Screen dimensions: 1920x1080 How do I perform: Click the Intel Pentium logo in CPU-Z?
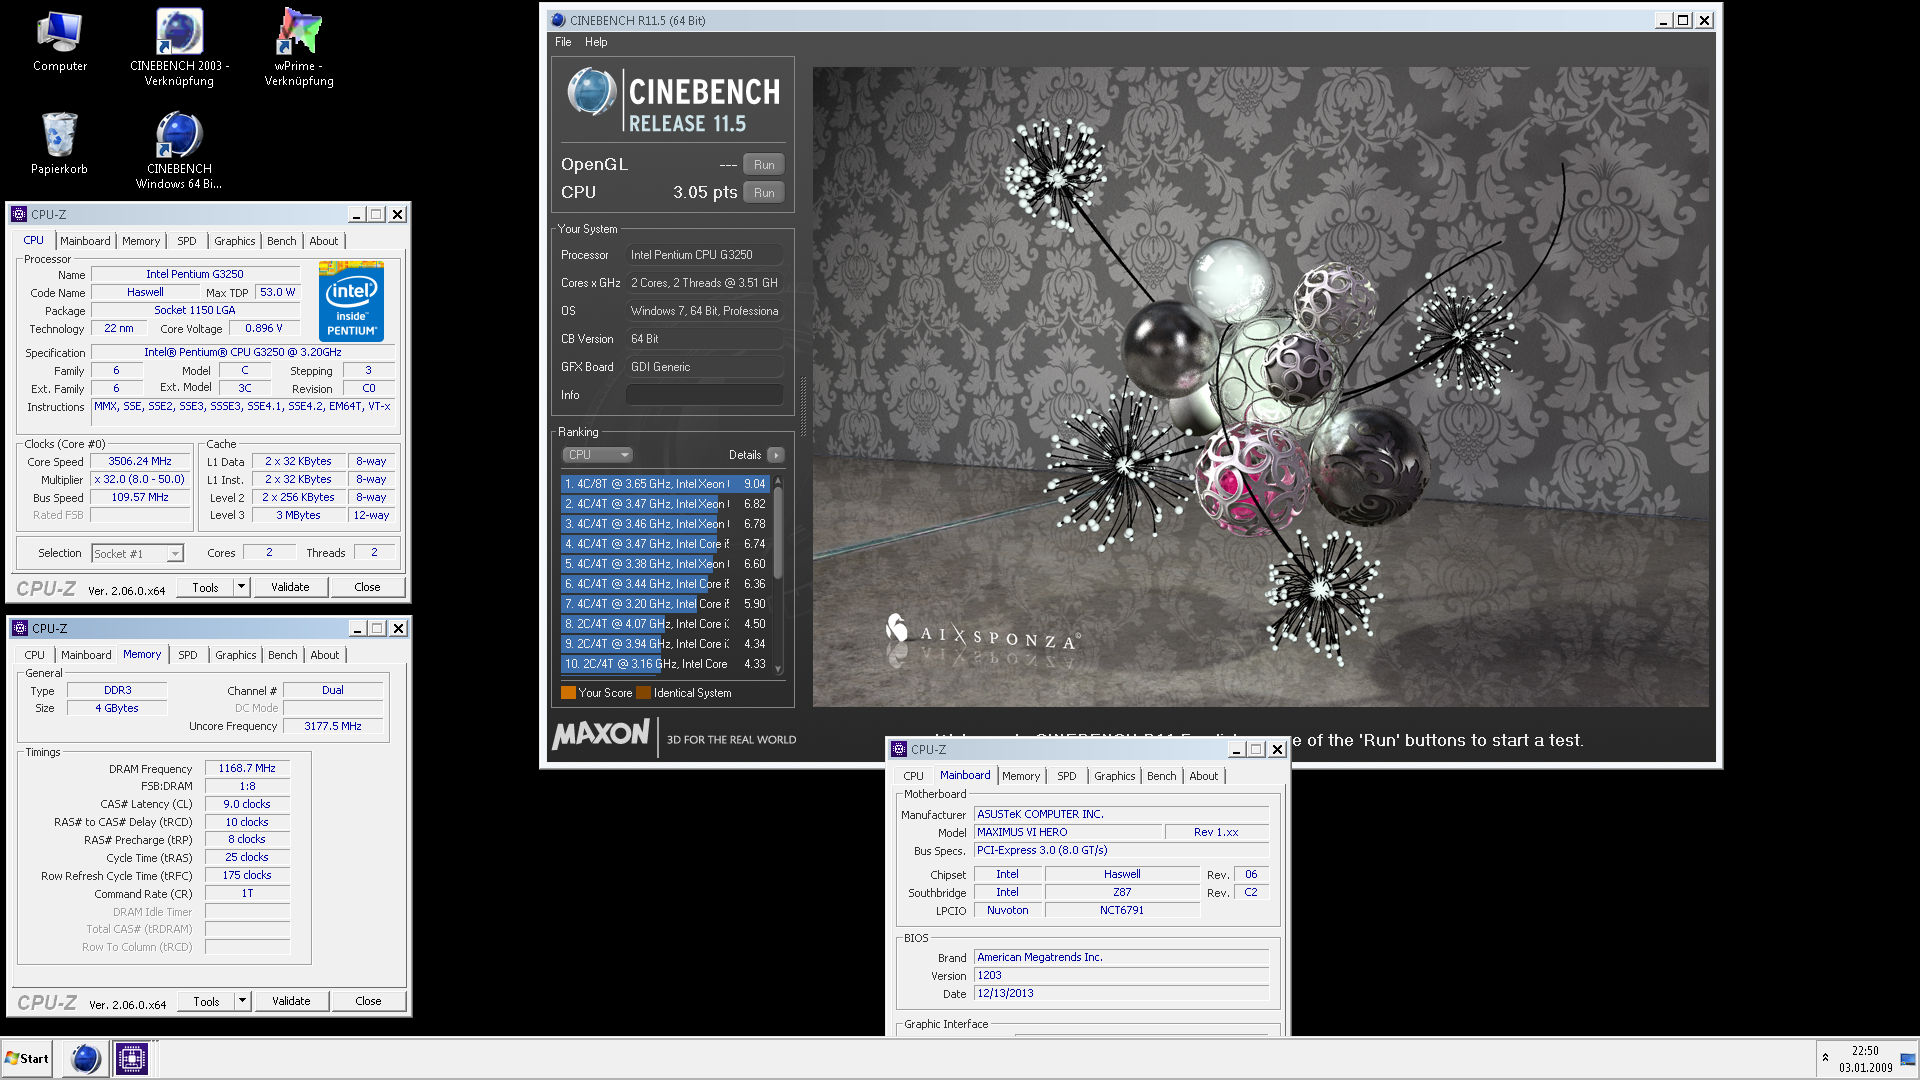click(x=351, y=301)
